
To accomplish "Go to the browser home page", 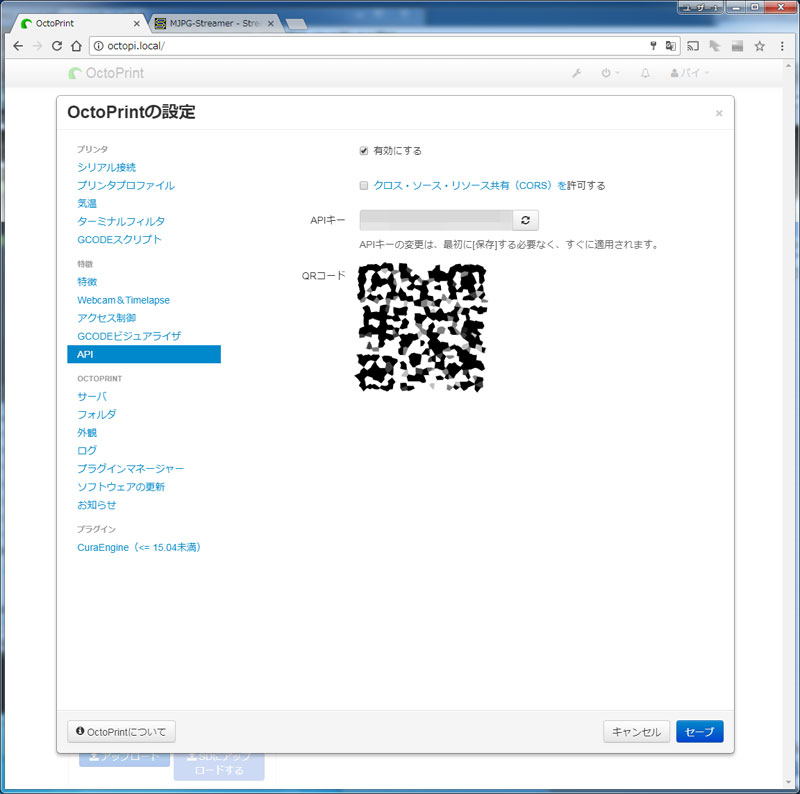I will pyautogui.click(x=76, y=46).
